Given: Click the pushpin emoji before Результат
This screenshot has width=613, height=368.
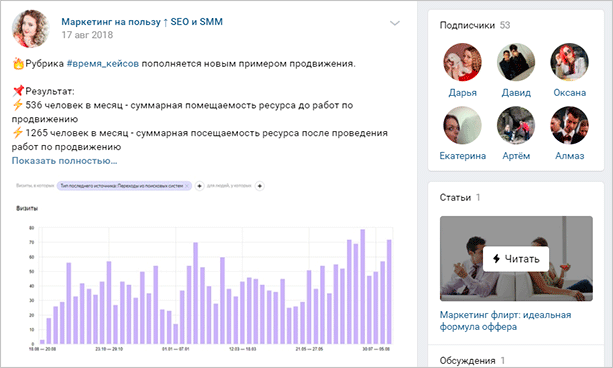Looking at the screenshot, I should click(x=18, y=92).
